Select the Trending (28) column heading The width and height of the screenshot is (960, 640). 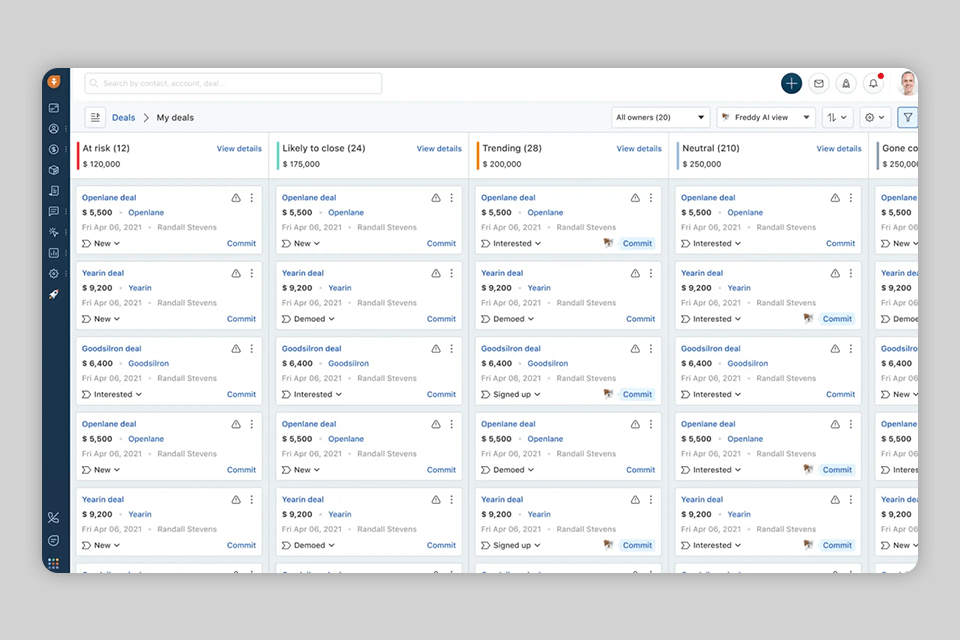(512, 148)
